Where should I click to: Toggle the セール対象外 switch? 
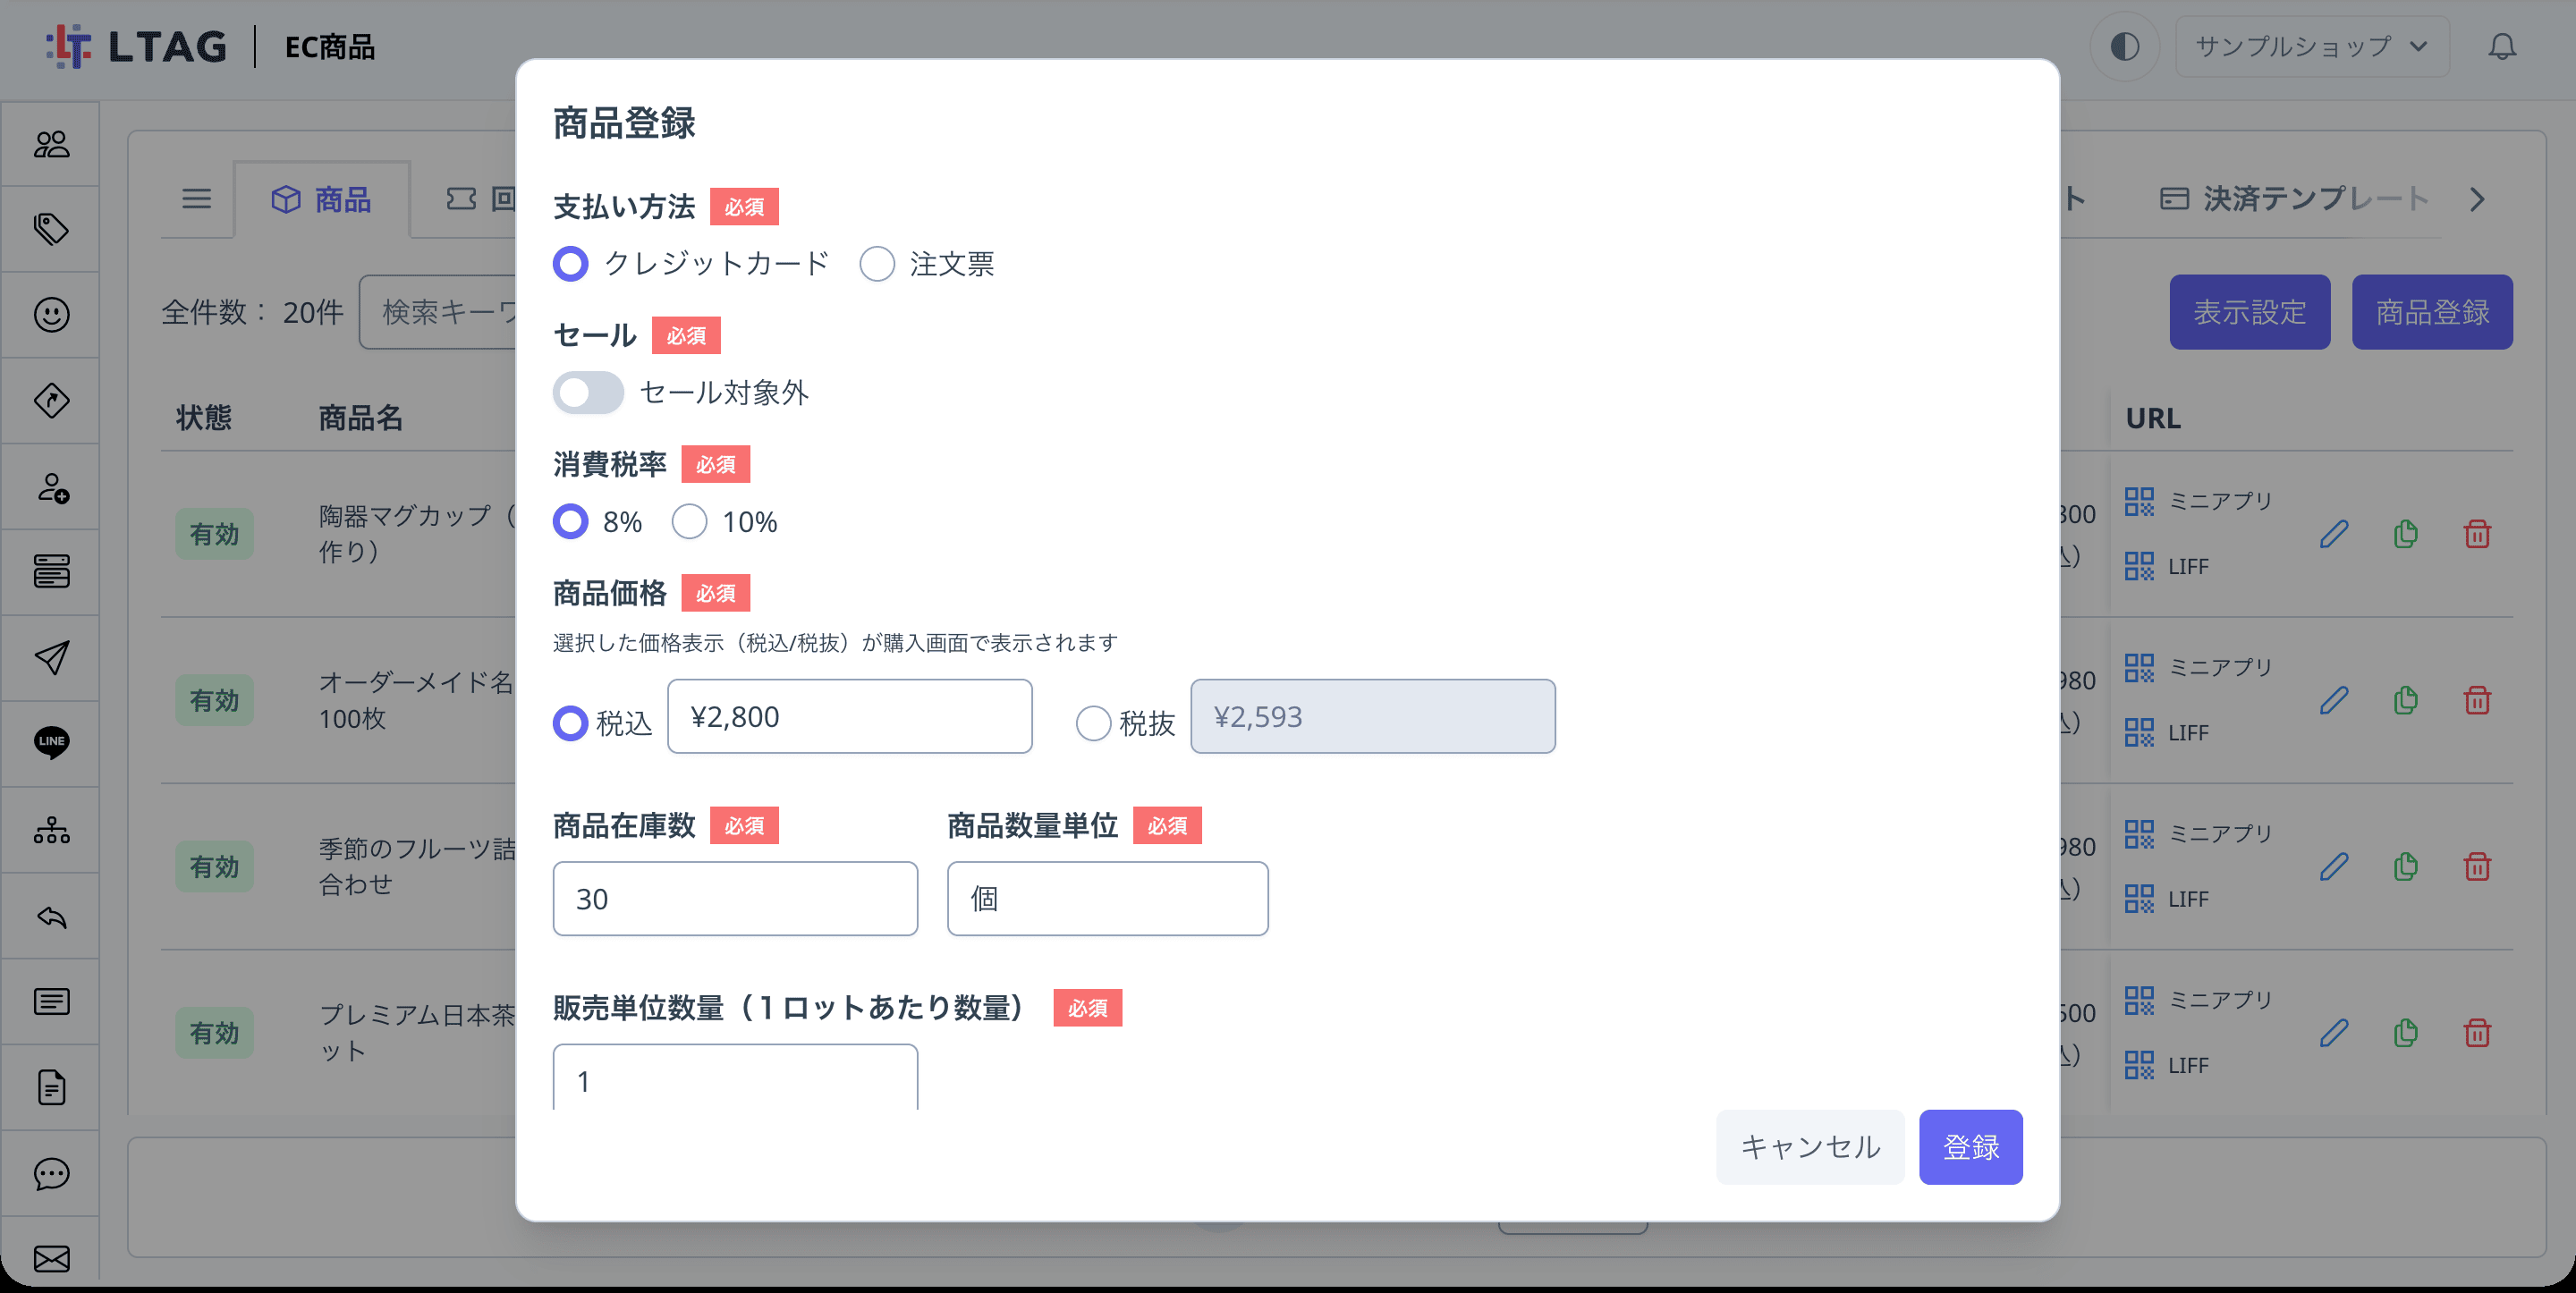coord(588,392)
